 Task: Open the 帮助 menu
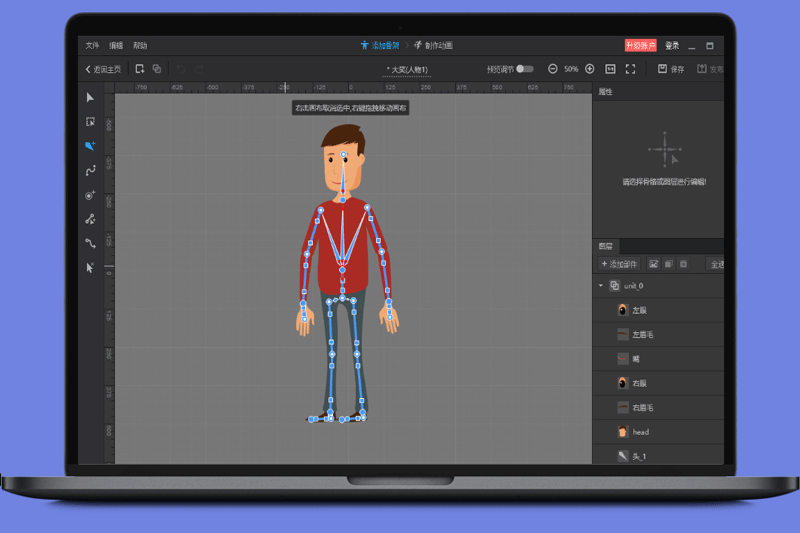(140, 46)
